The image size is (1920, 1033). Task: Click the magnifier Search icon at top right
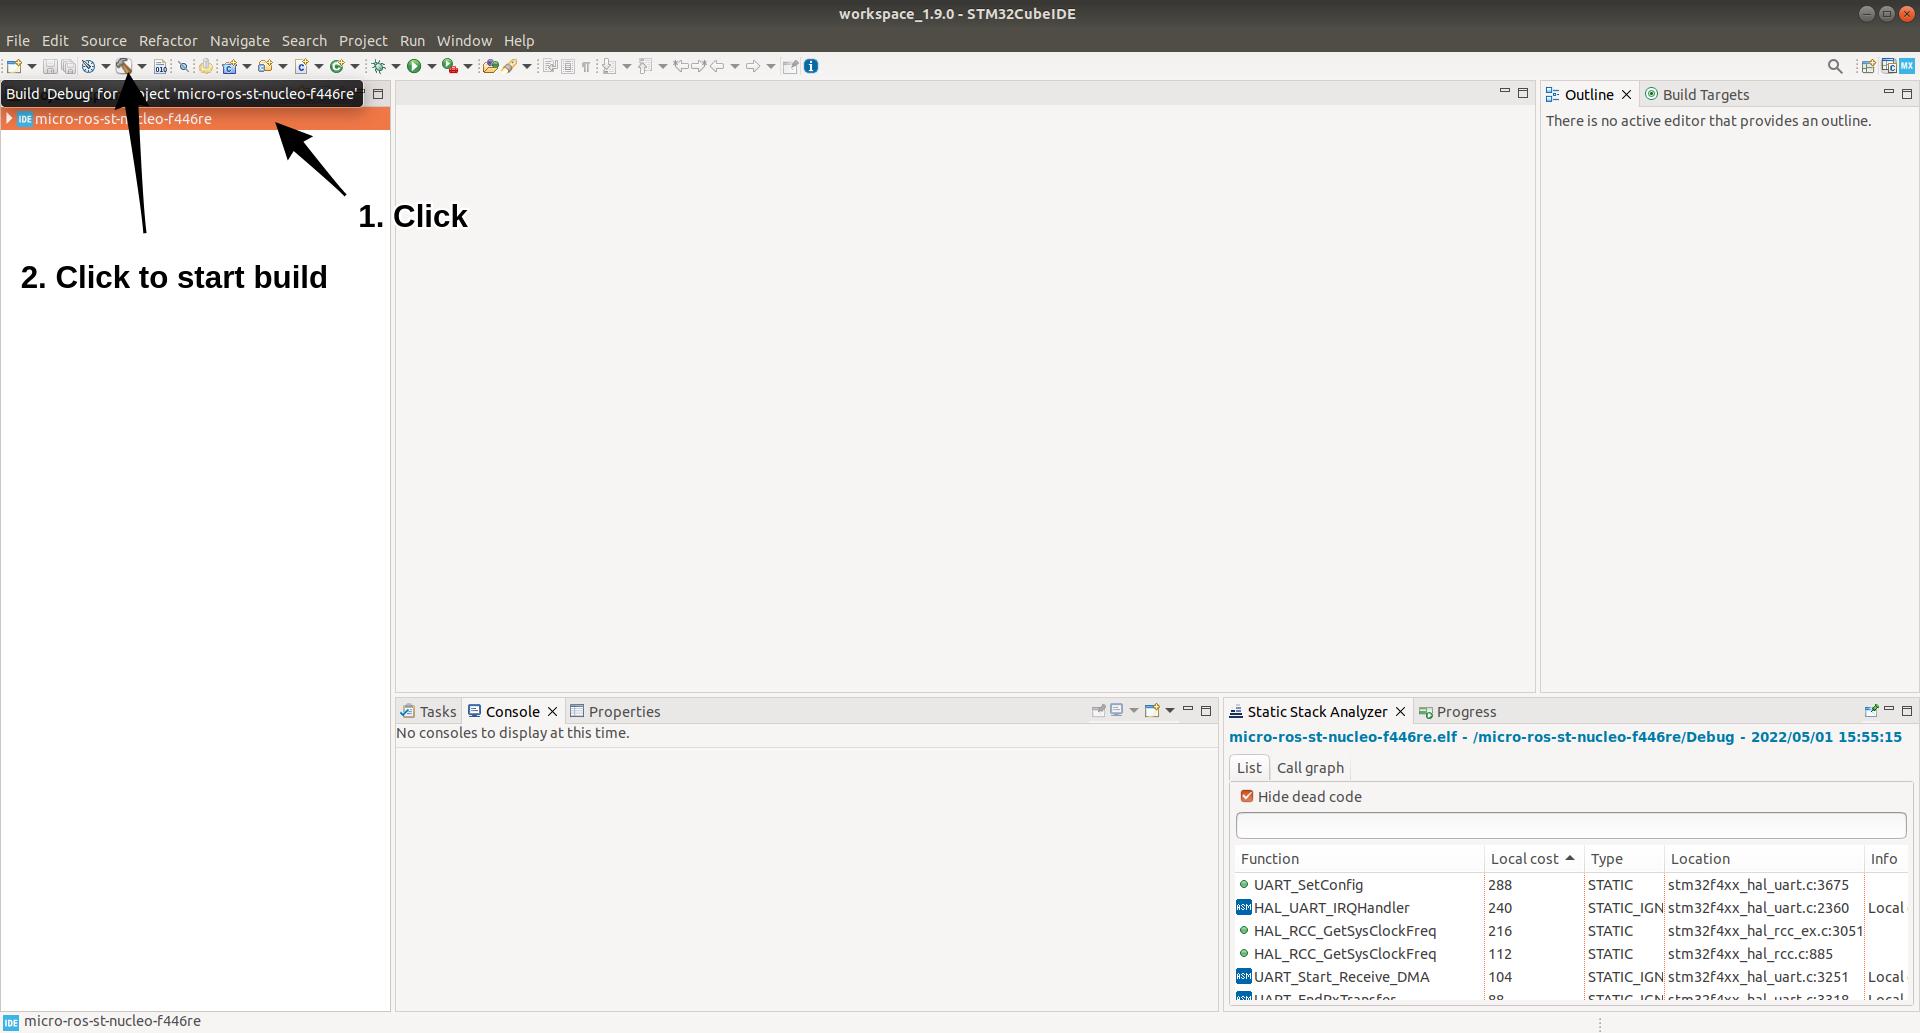(1835, 66)
